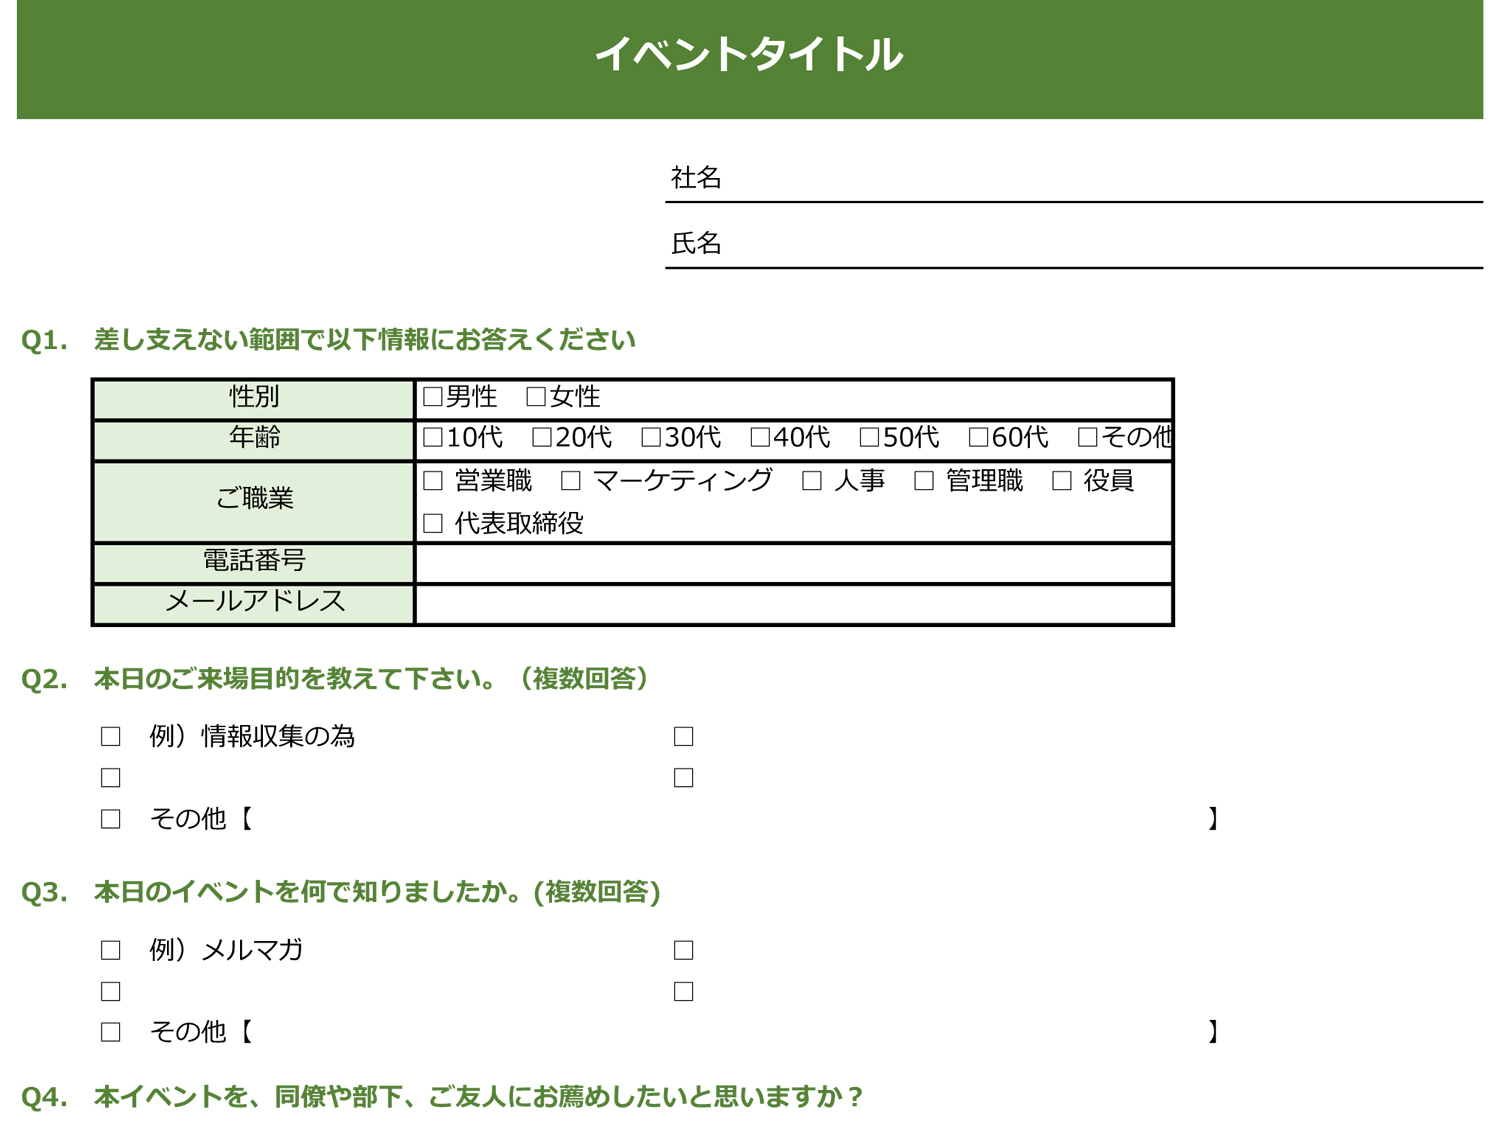Tick the 管理職 occupation checkbox
1500x1125 pixels.
(x=924, y=481)
